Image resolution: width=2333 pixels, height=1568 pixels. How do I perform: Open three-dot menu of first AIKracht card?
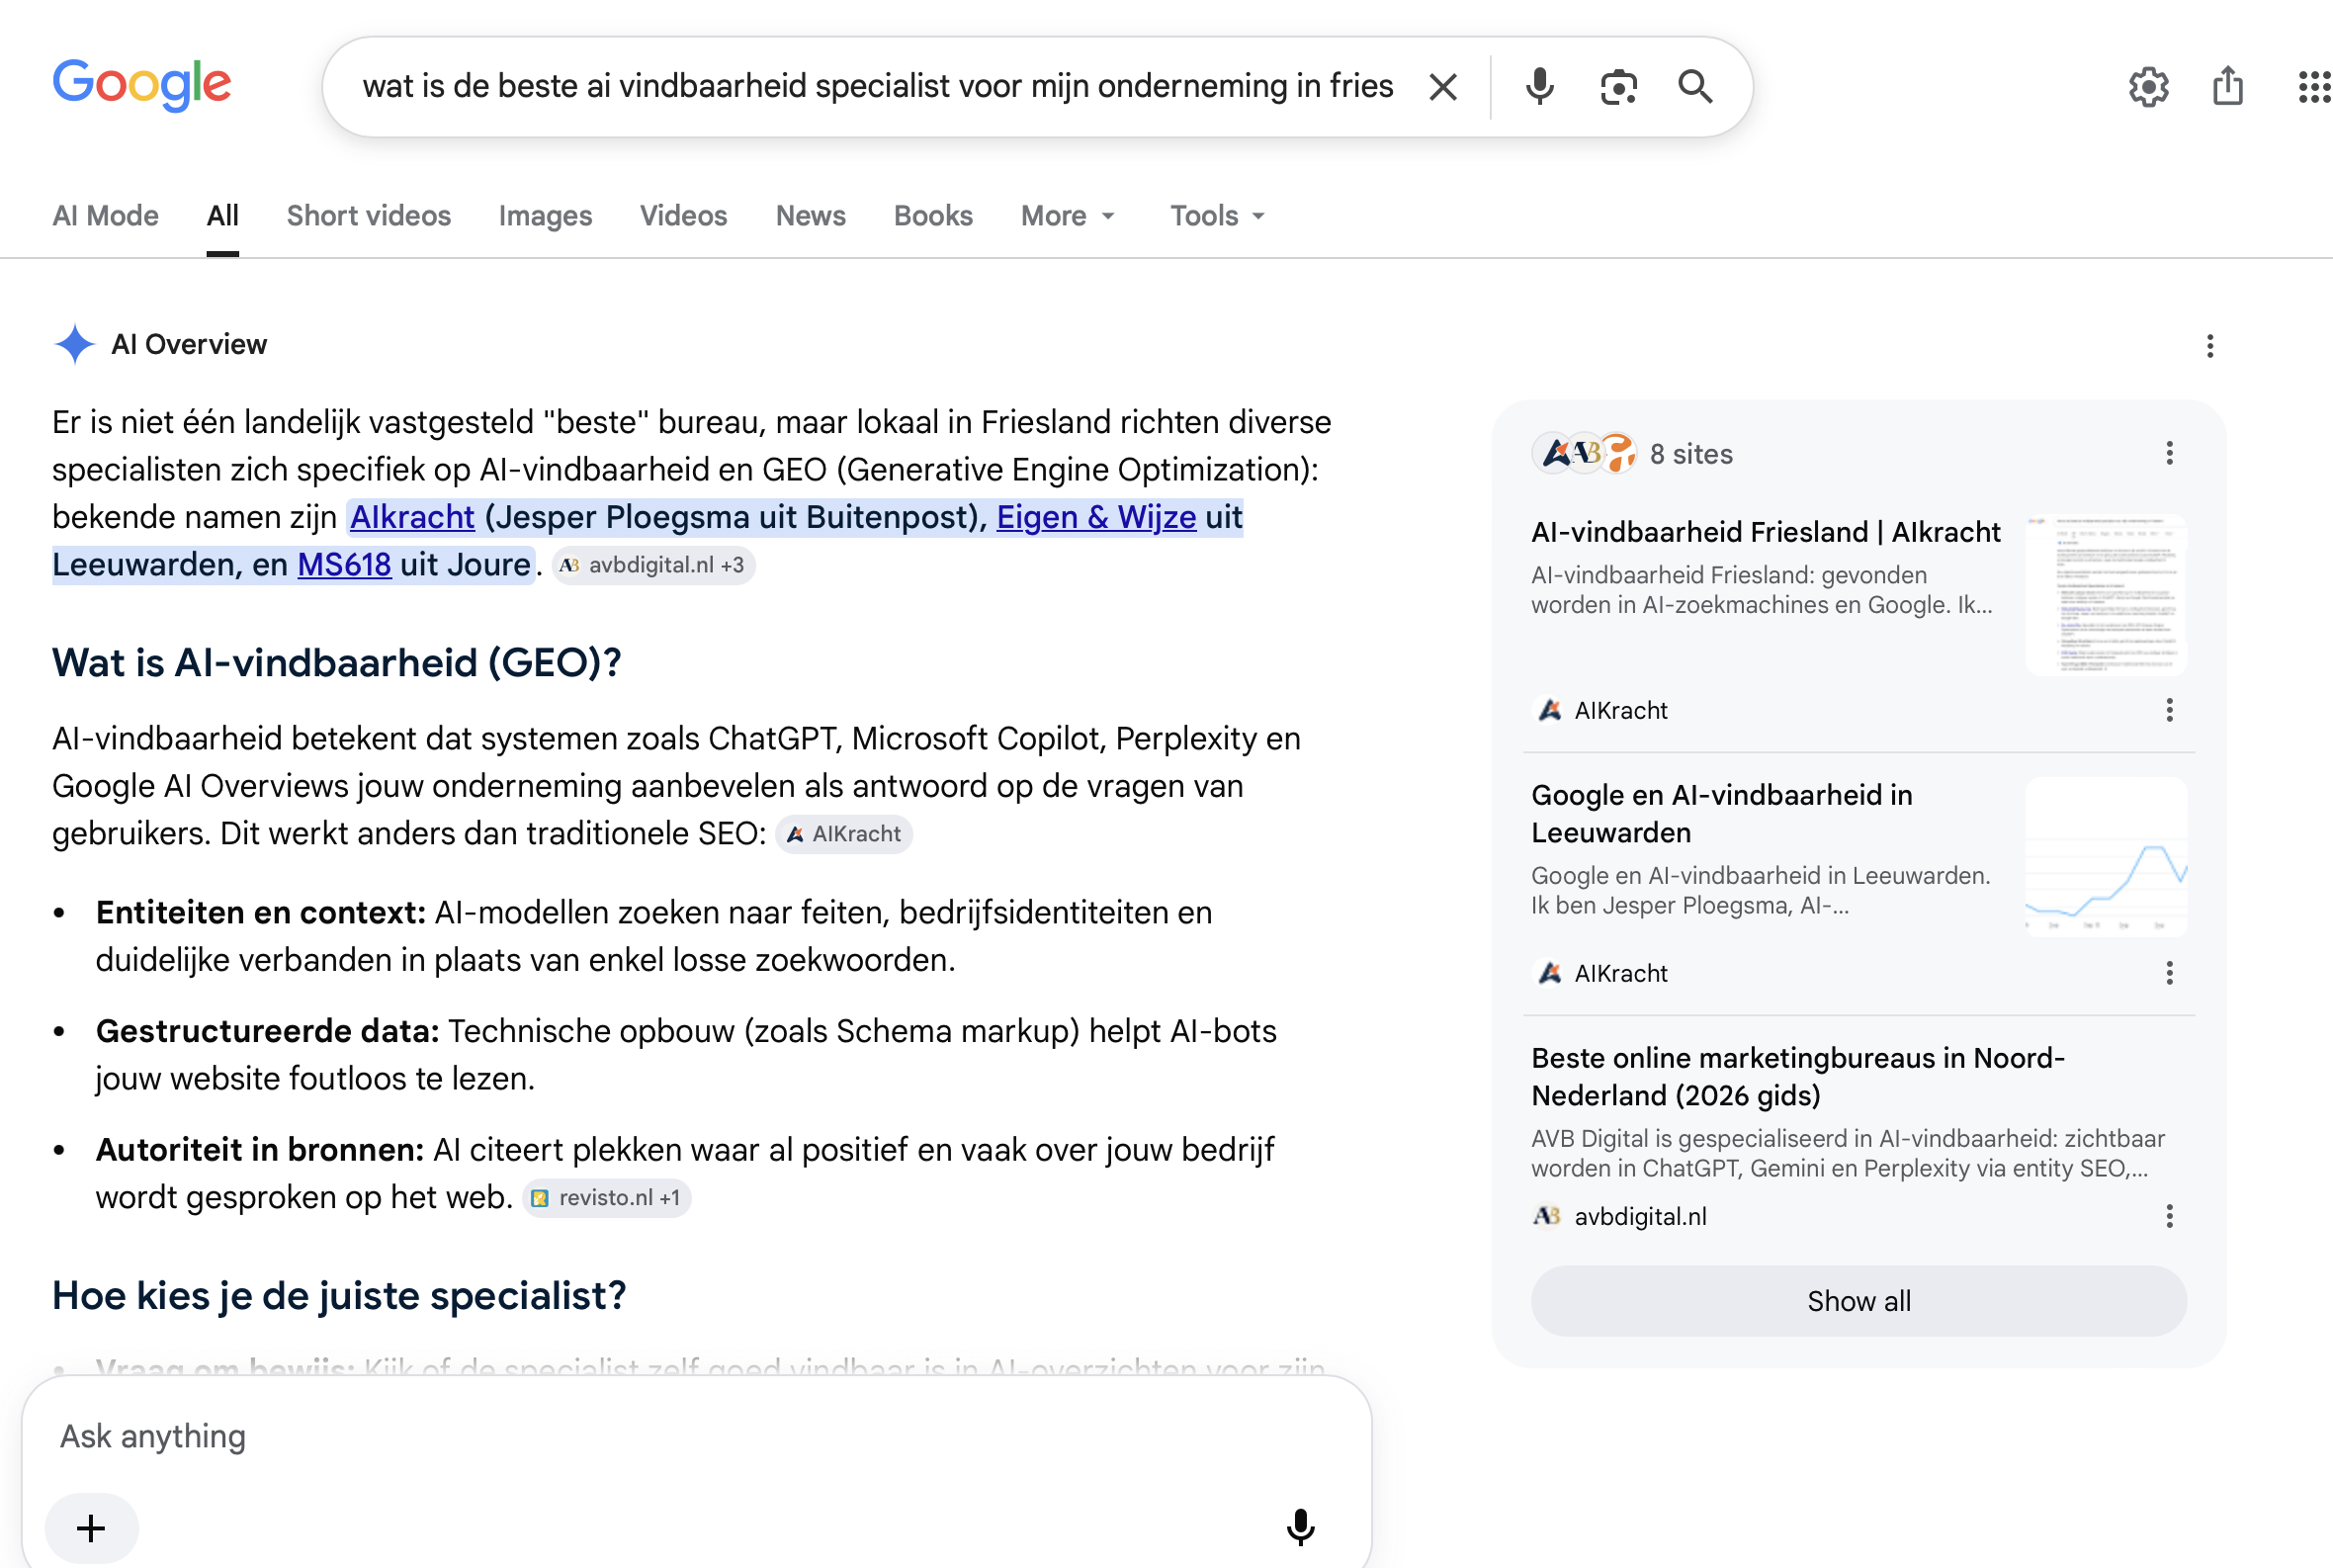tap(2169, 710)
